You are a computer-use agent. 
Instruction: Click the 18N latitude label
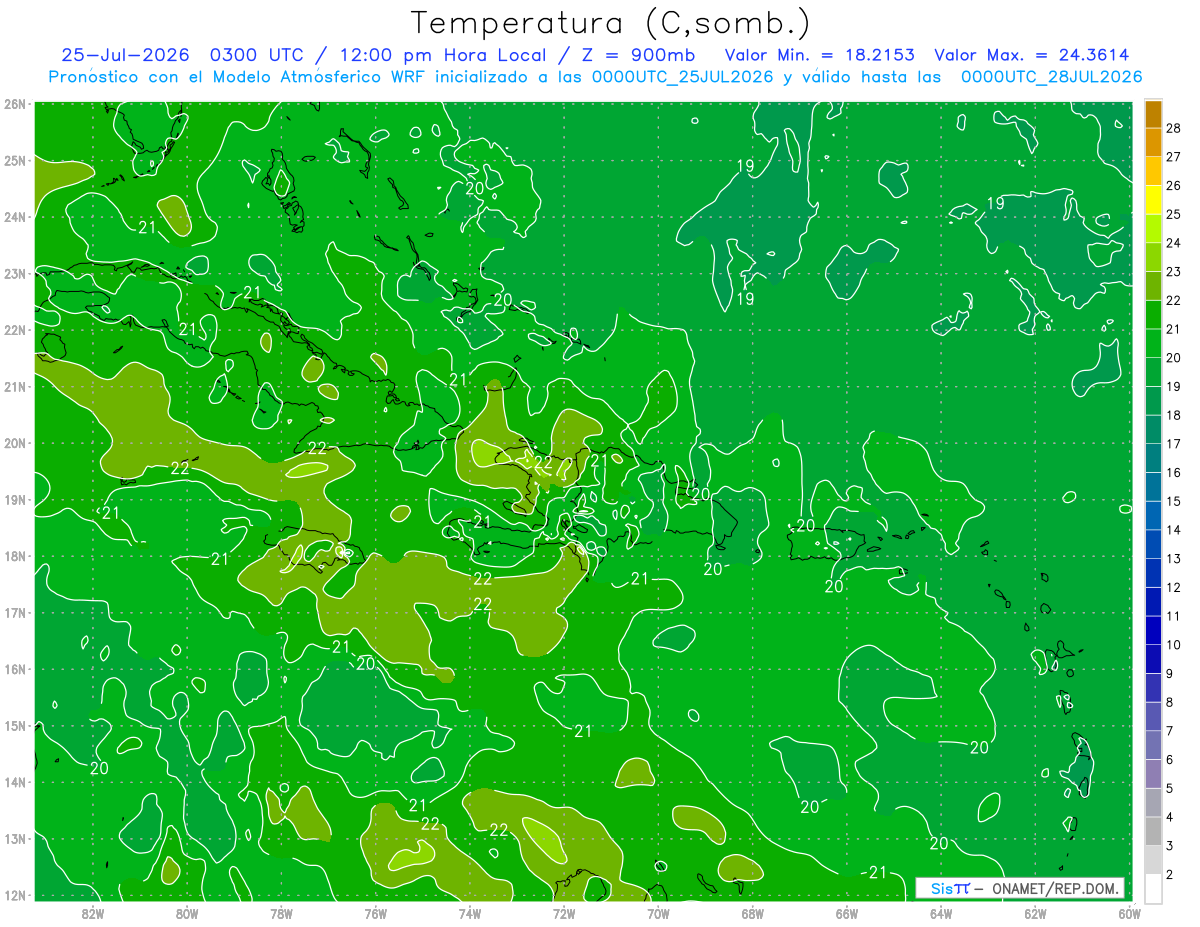tap(15, 556)
